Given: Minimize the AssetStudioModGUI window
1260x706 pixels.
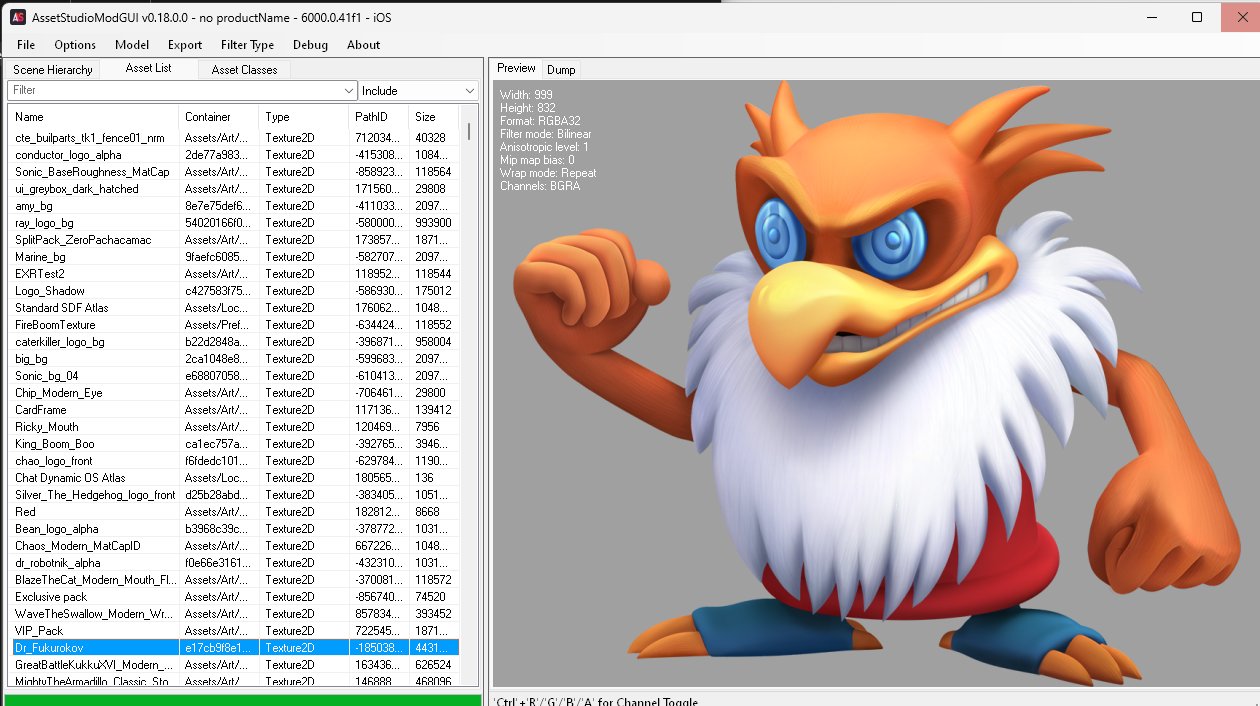Looking at the screenshot, I should pos(1151,17).
